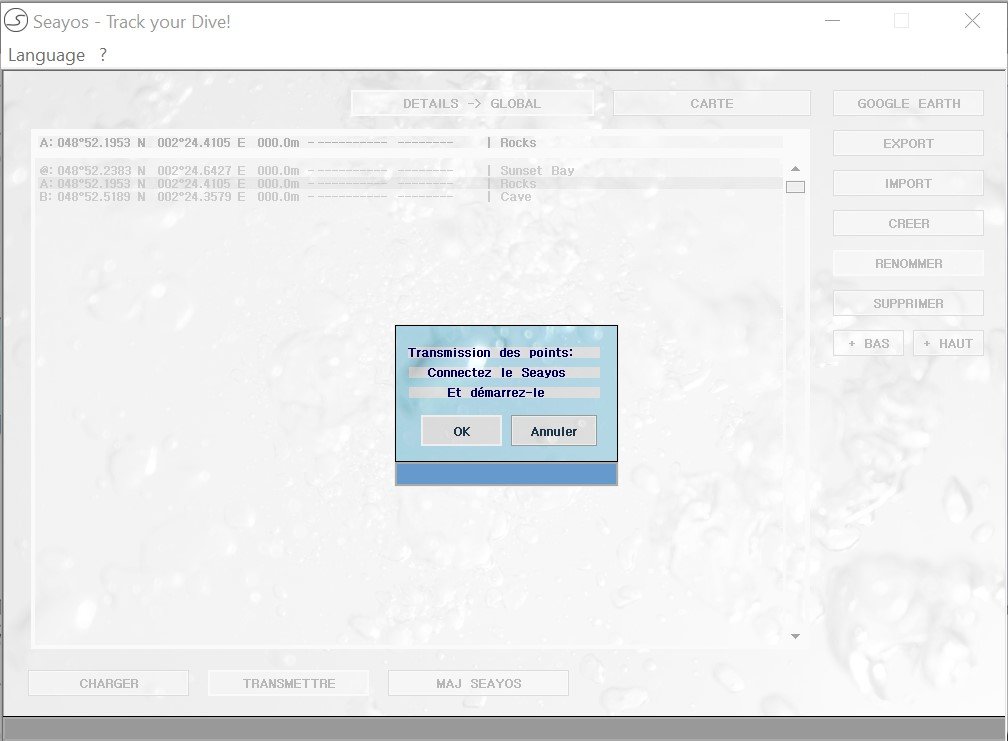The width and height of the screenshot is (1008, 741).
Task: Click the CHARGER button
Action: point(109,683)
